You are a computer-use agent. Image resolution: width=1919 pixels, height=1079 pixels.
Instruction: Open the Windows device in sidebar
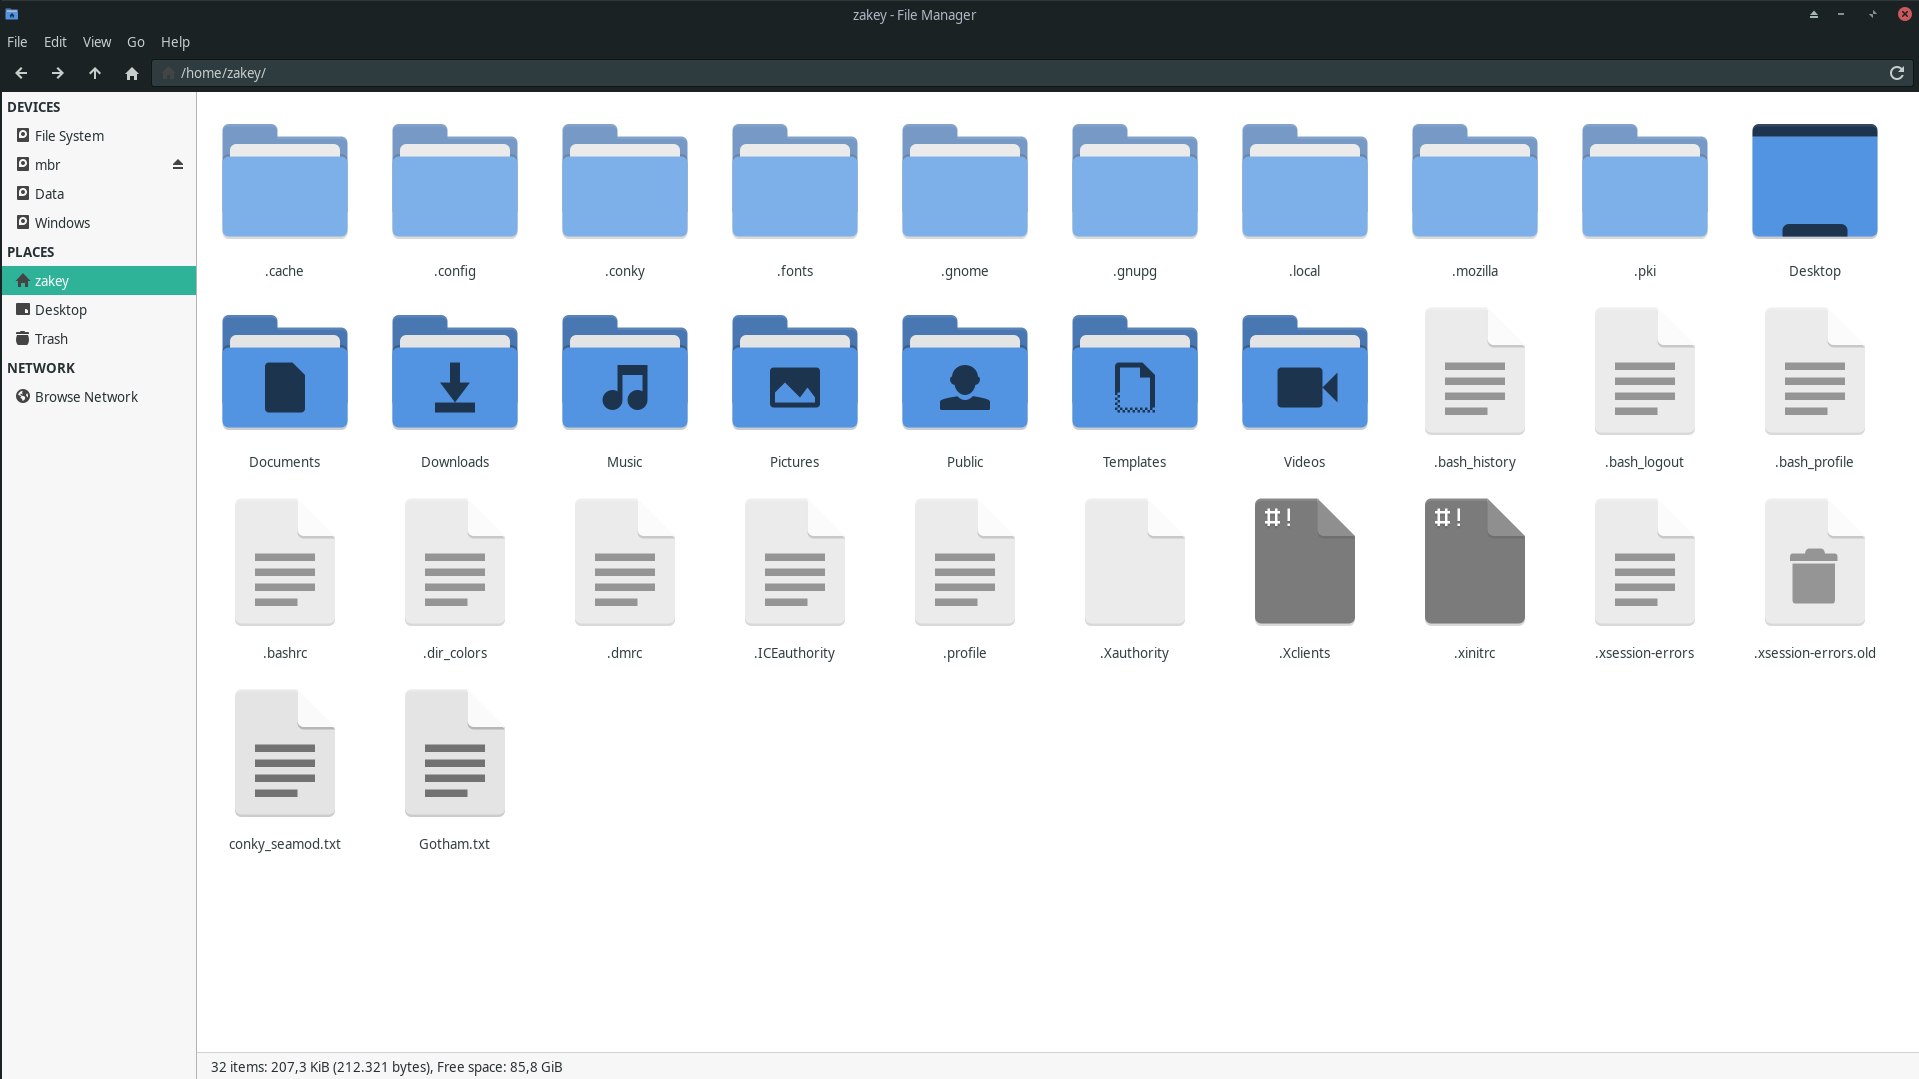tap(62, 223)
